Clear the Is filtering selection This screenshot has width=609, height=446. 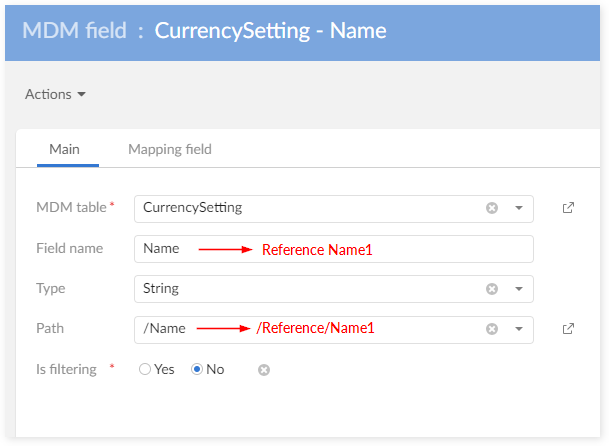click(x=264, y=370)
